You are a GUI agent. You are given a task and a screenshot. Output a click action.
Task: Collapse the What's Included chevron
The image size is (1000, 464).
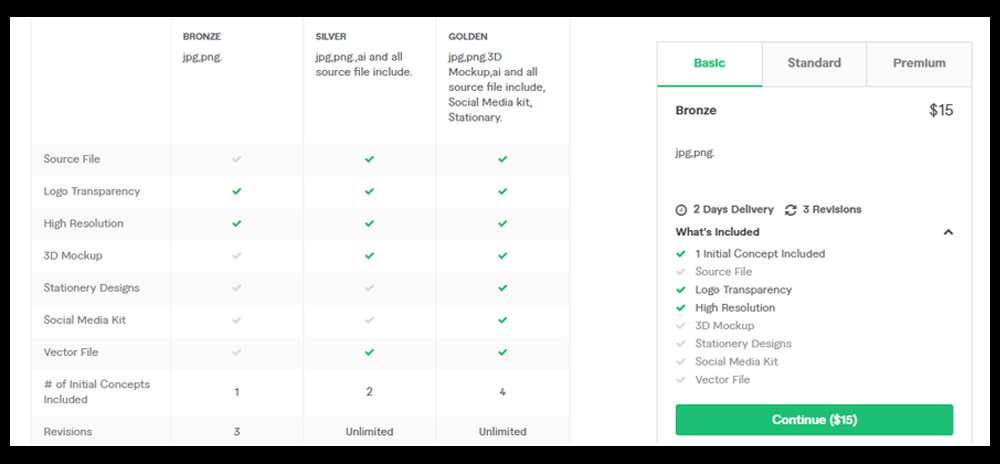click(x=948, y=232)
